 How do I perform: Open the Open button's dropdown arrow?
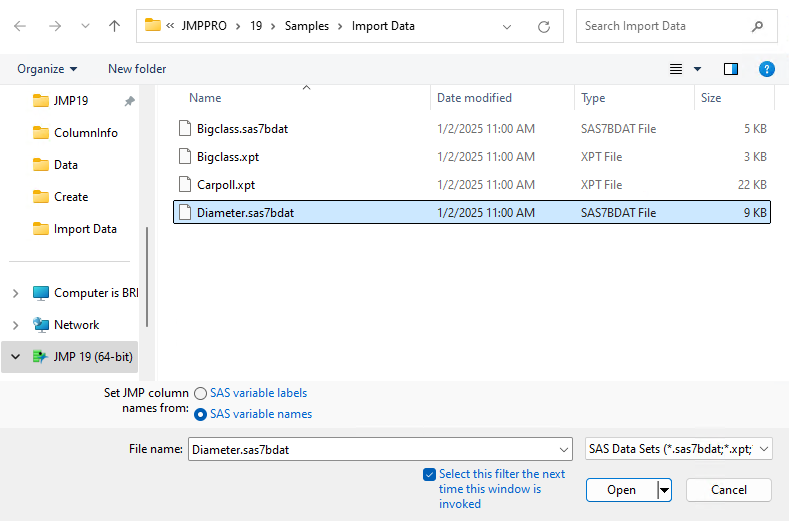(664, 490)
